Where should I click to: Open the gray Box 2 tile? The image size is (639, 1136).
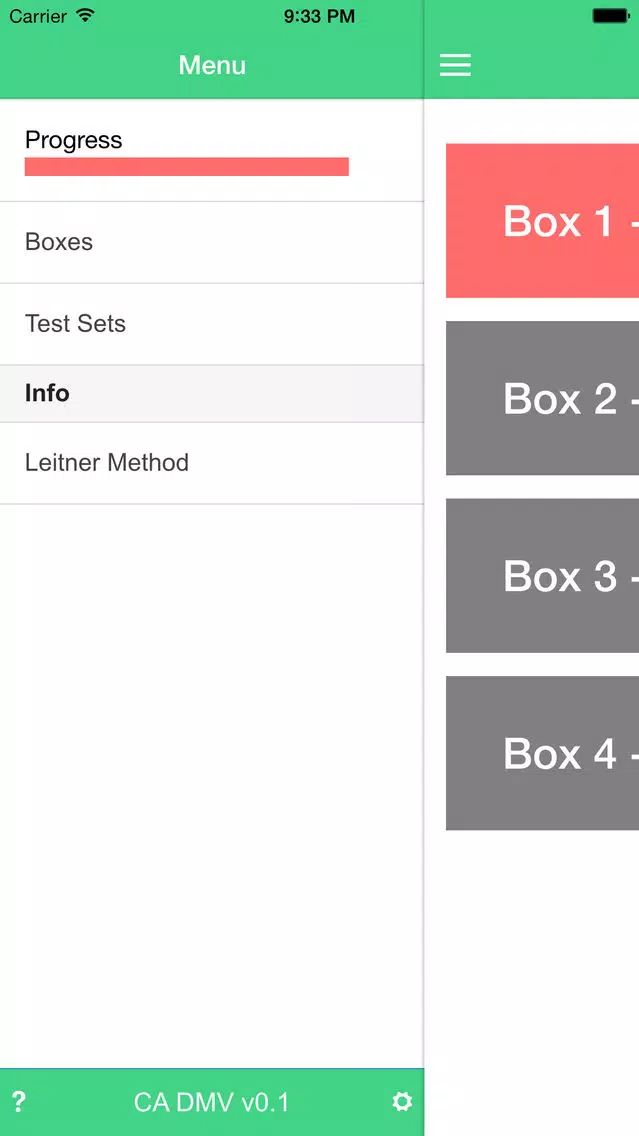(542, 398)
